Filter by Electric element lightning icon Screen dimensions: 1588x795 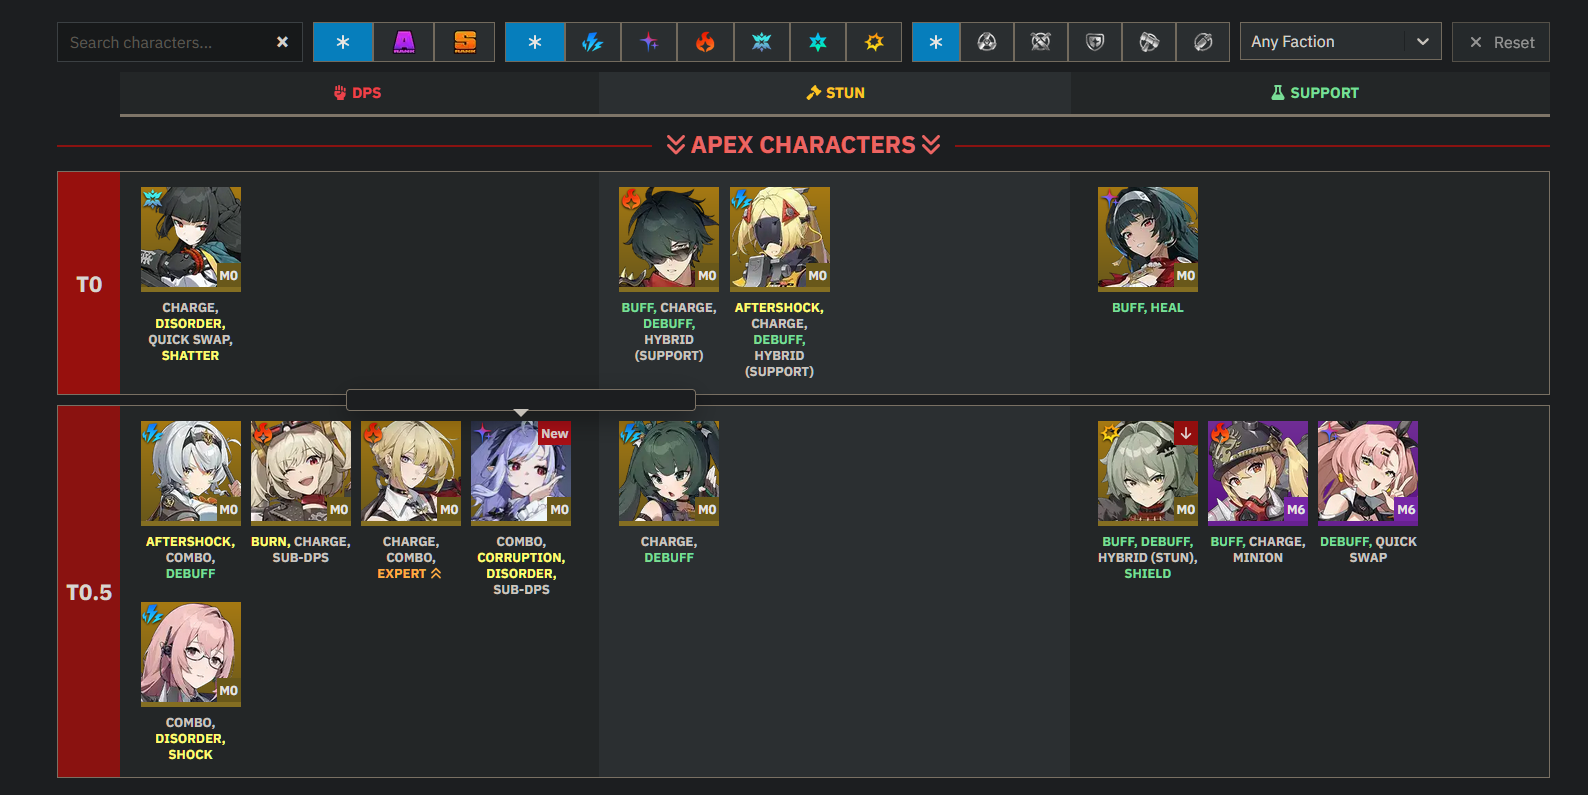[x=593, y=42]
